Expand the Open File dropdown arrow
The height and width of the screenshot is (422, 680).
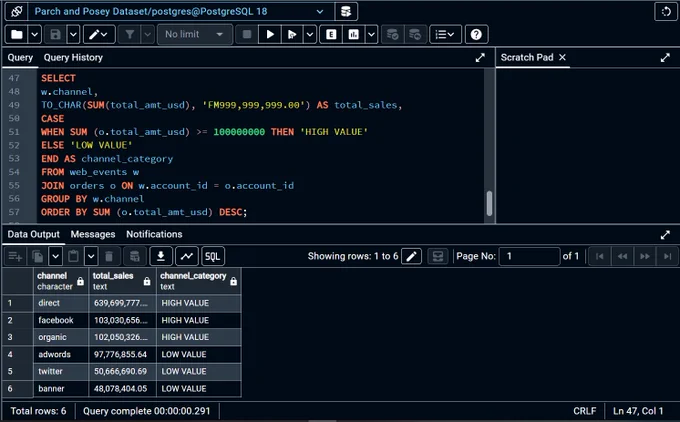[35, 34]
